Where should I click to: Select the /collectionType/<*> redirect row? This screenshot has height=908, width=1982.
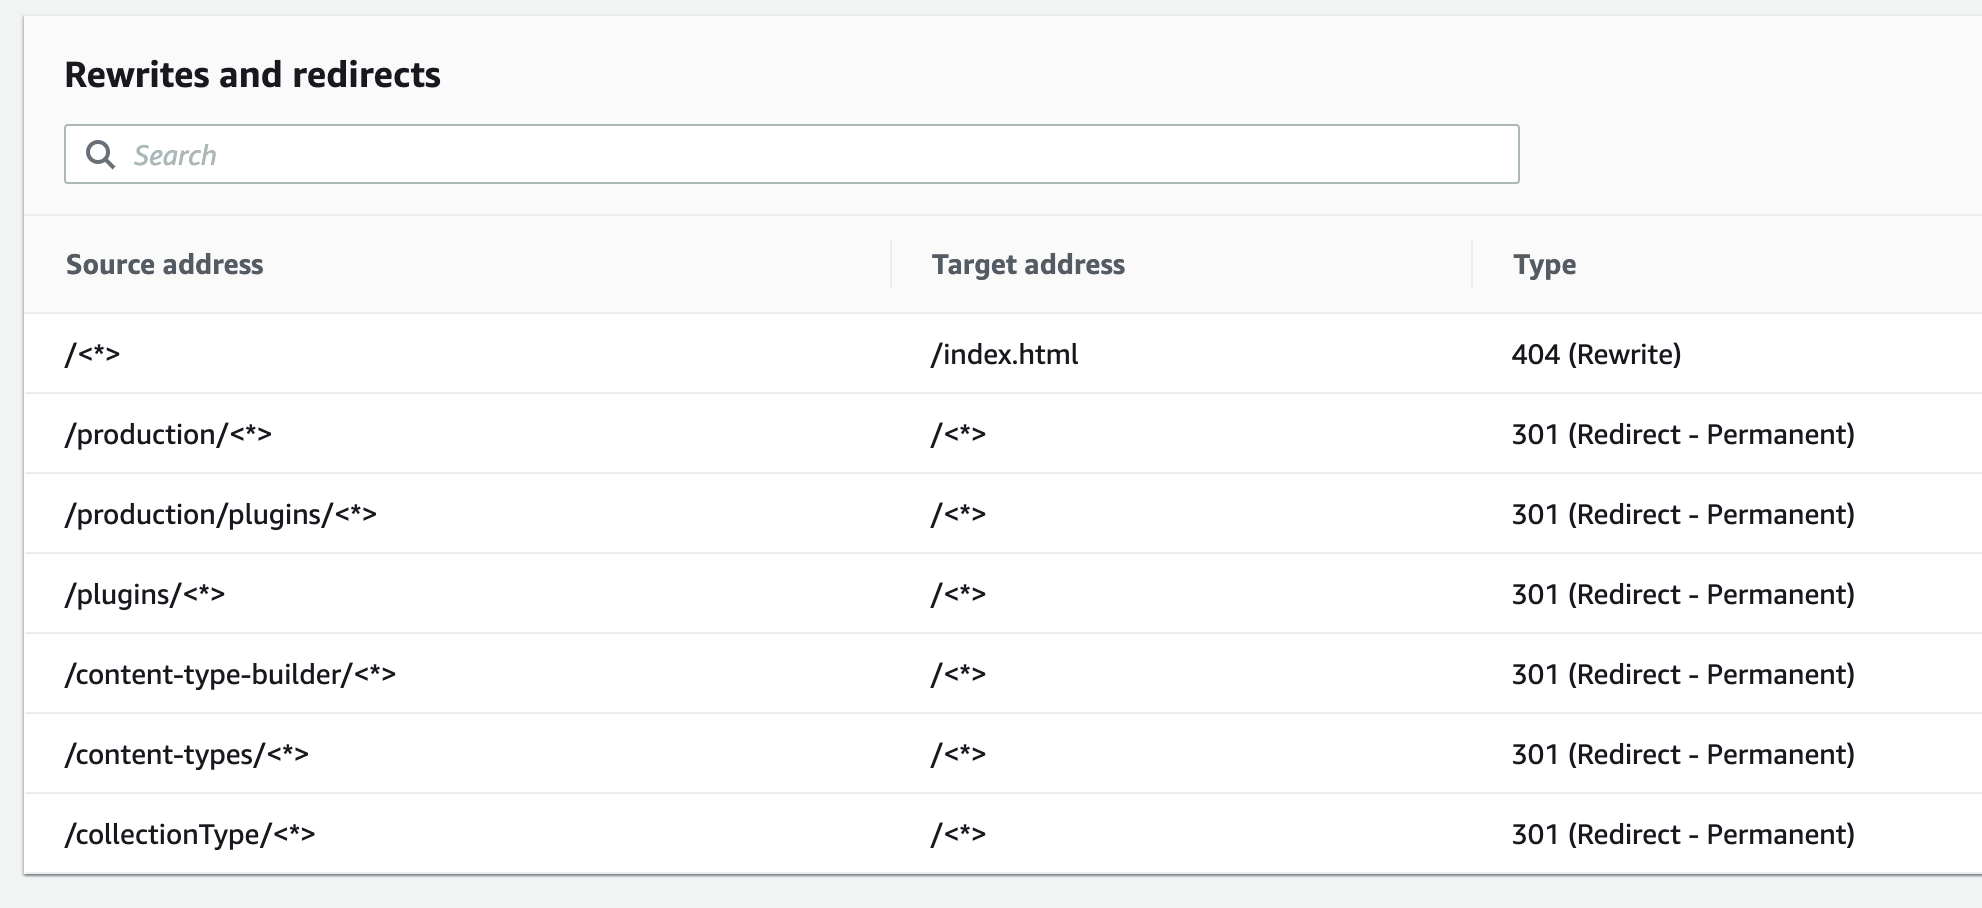pyautogui.click(x=190, y=833)
